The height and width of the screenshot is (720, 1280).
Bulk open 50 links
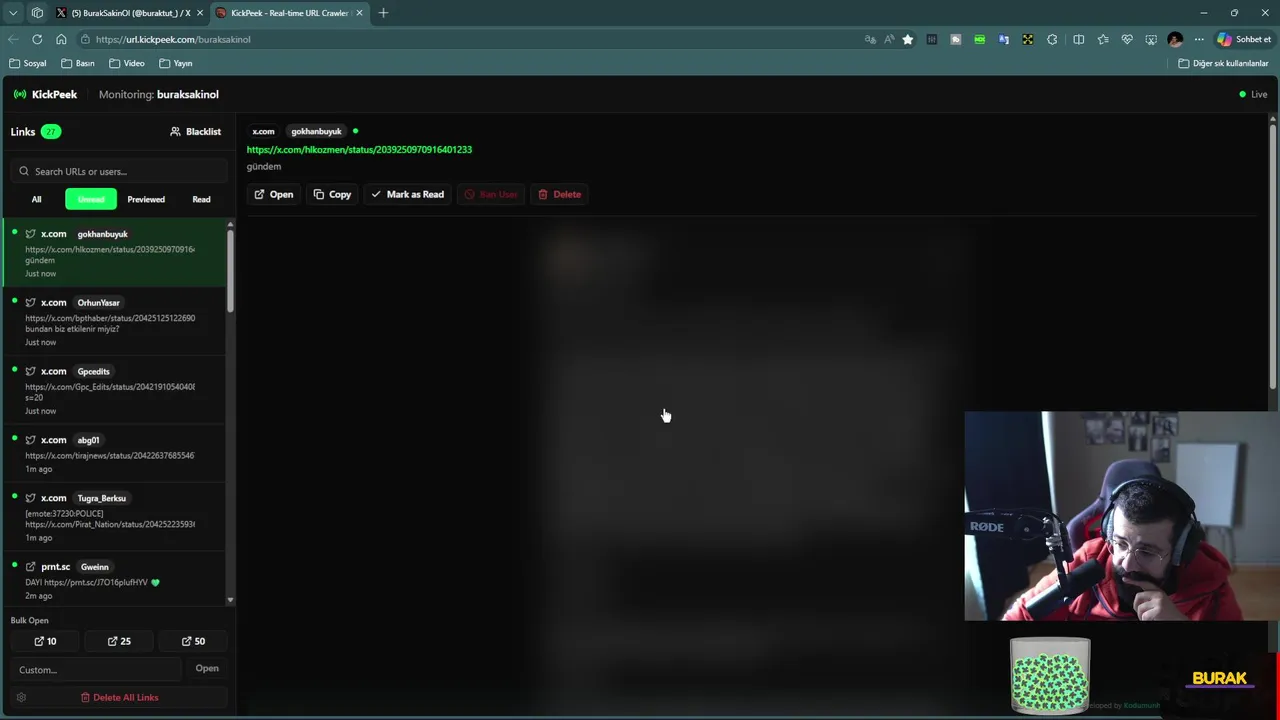(193, 641)
